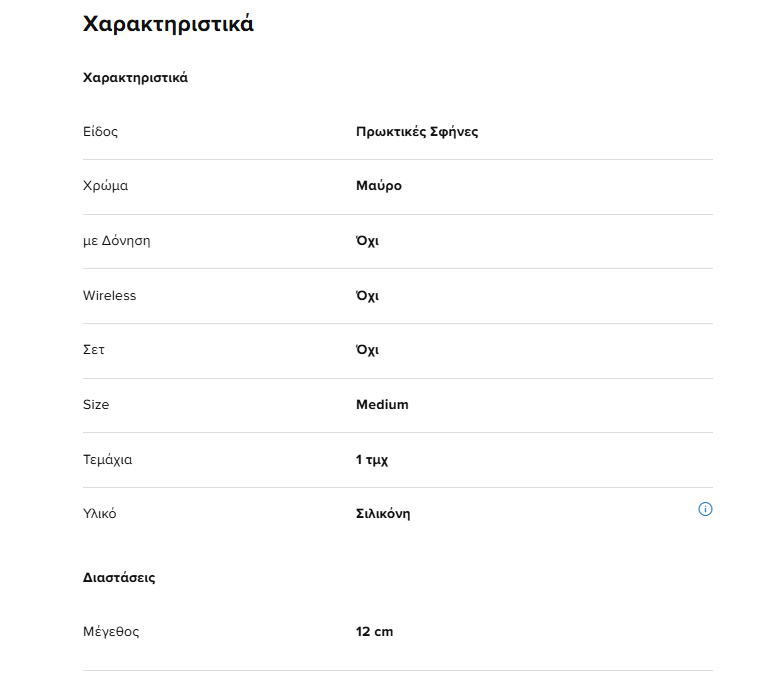Click the 1 τμχ quantity value

pyautogui.click(x=372, y=460)
